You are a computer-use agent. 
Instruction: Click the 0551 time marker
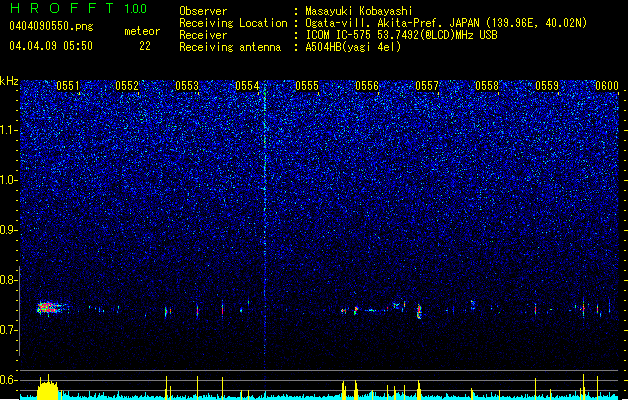(68, 86)
